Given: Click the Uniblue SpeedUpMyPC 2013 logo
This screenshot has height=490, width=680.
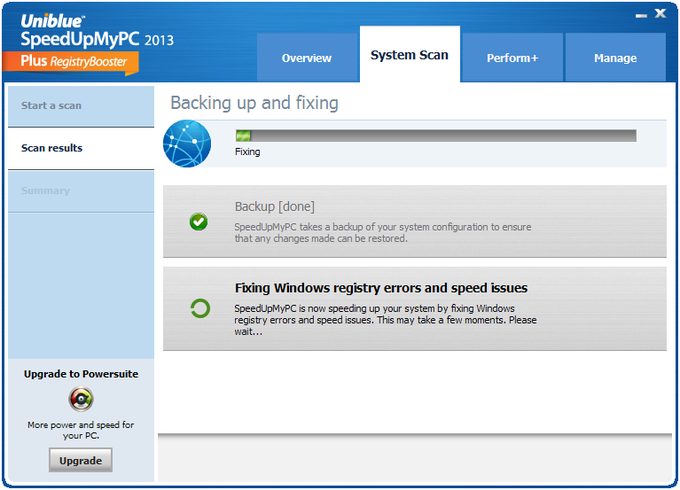Looking at the screenshot, I should coord(97,31).
